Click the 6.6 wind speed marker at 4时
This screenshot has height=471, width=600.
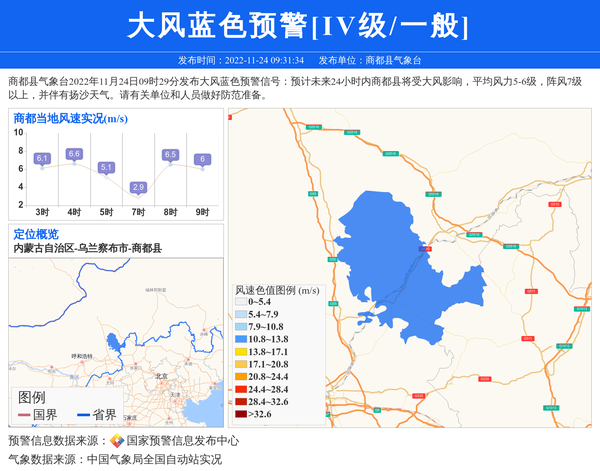pos(74,154)
